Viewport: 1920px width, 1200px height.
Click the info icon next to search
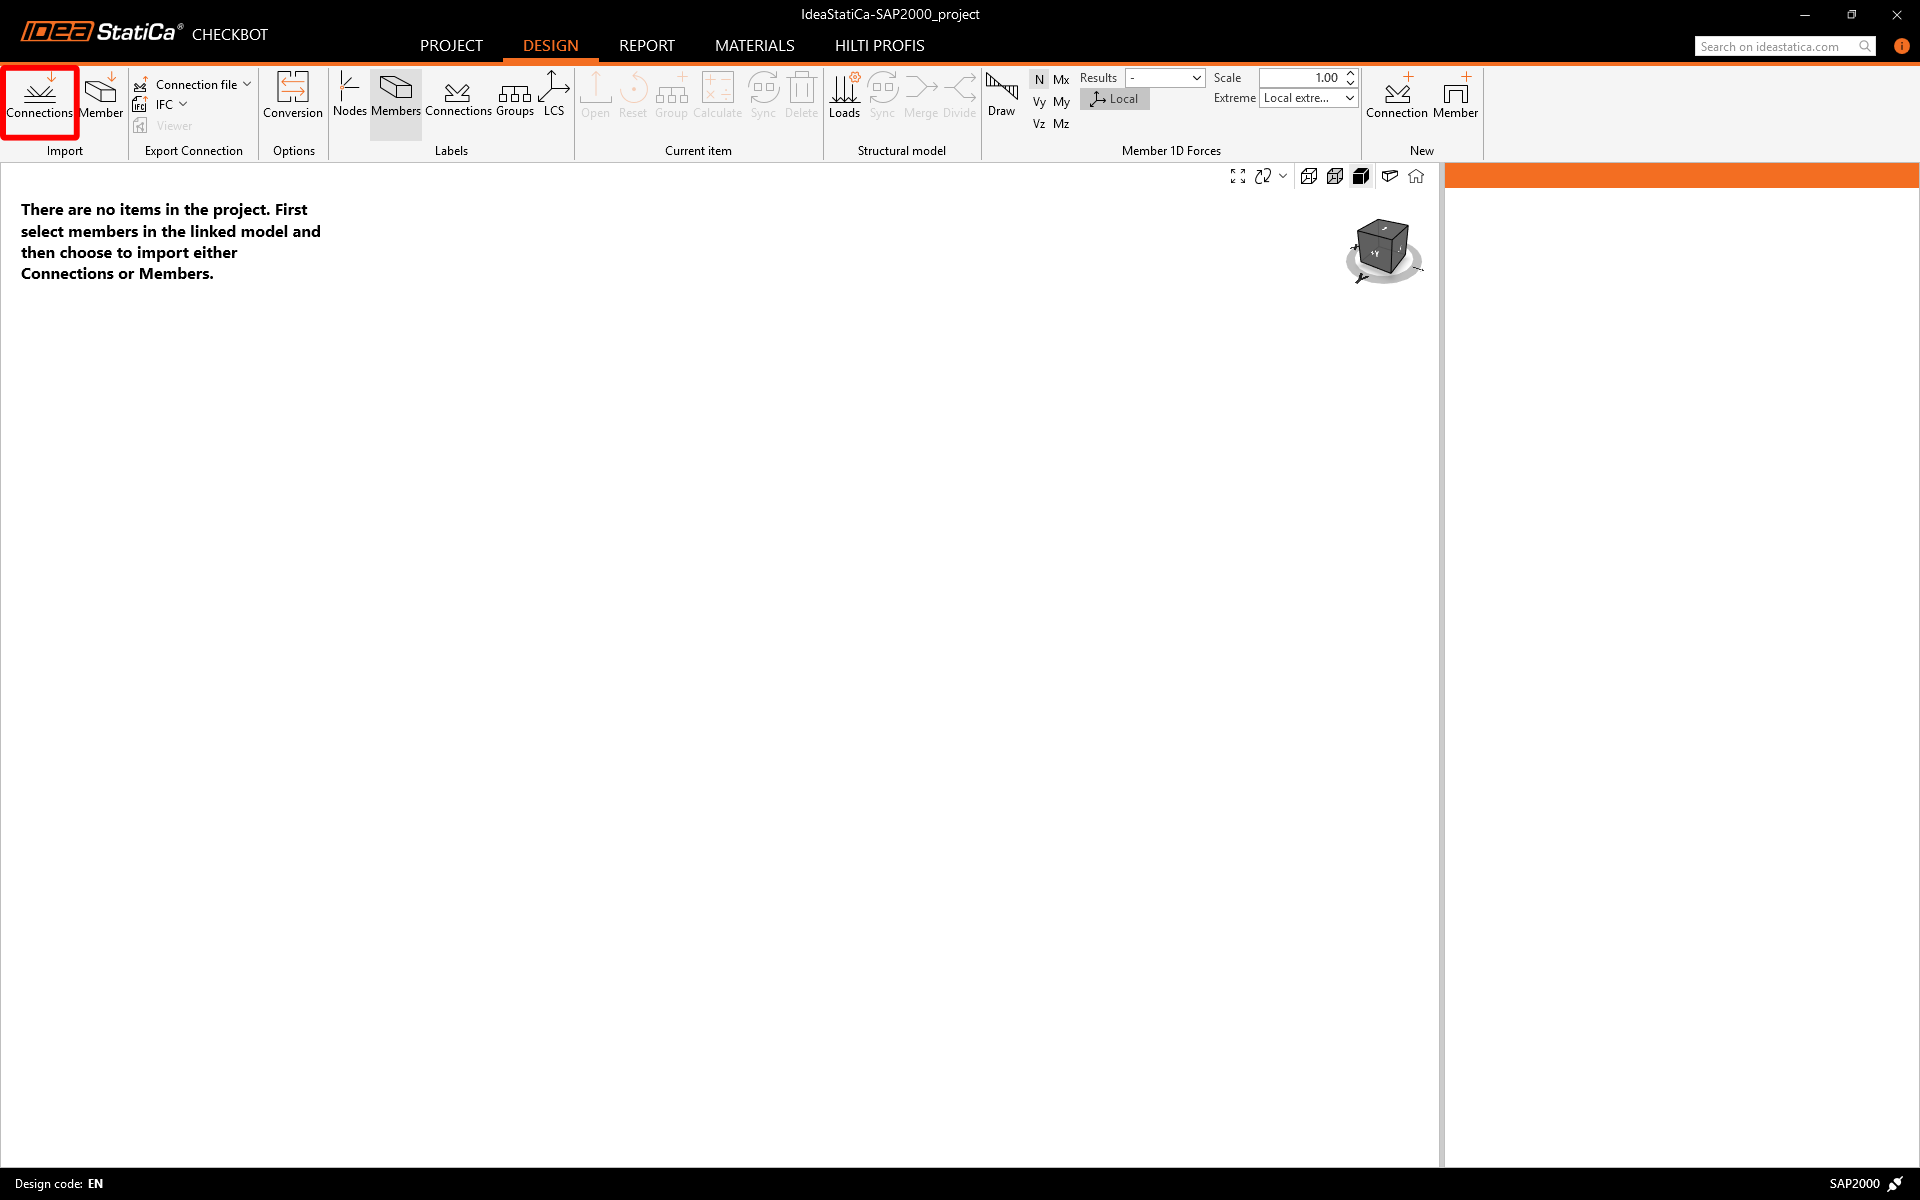pyautogui.click(x=1901, y=46)
